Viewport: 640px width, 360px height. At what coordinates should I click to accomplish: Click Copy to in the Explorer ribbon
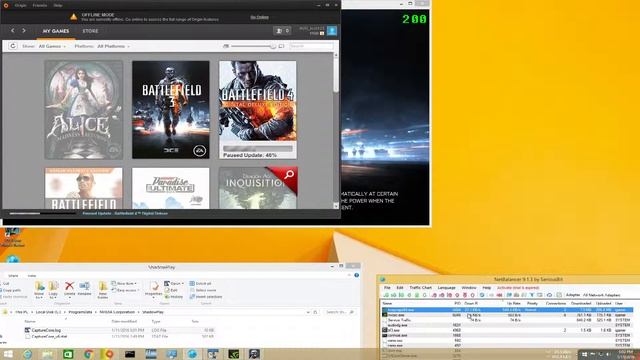pos(53,289)
